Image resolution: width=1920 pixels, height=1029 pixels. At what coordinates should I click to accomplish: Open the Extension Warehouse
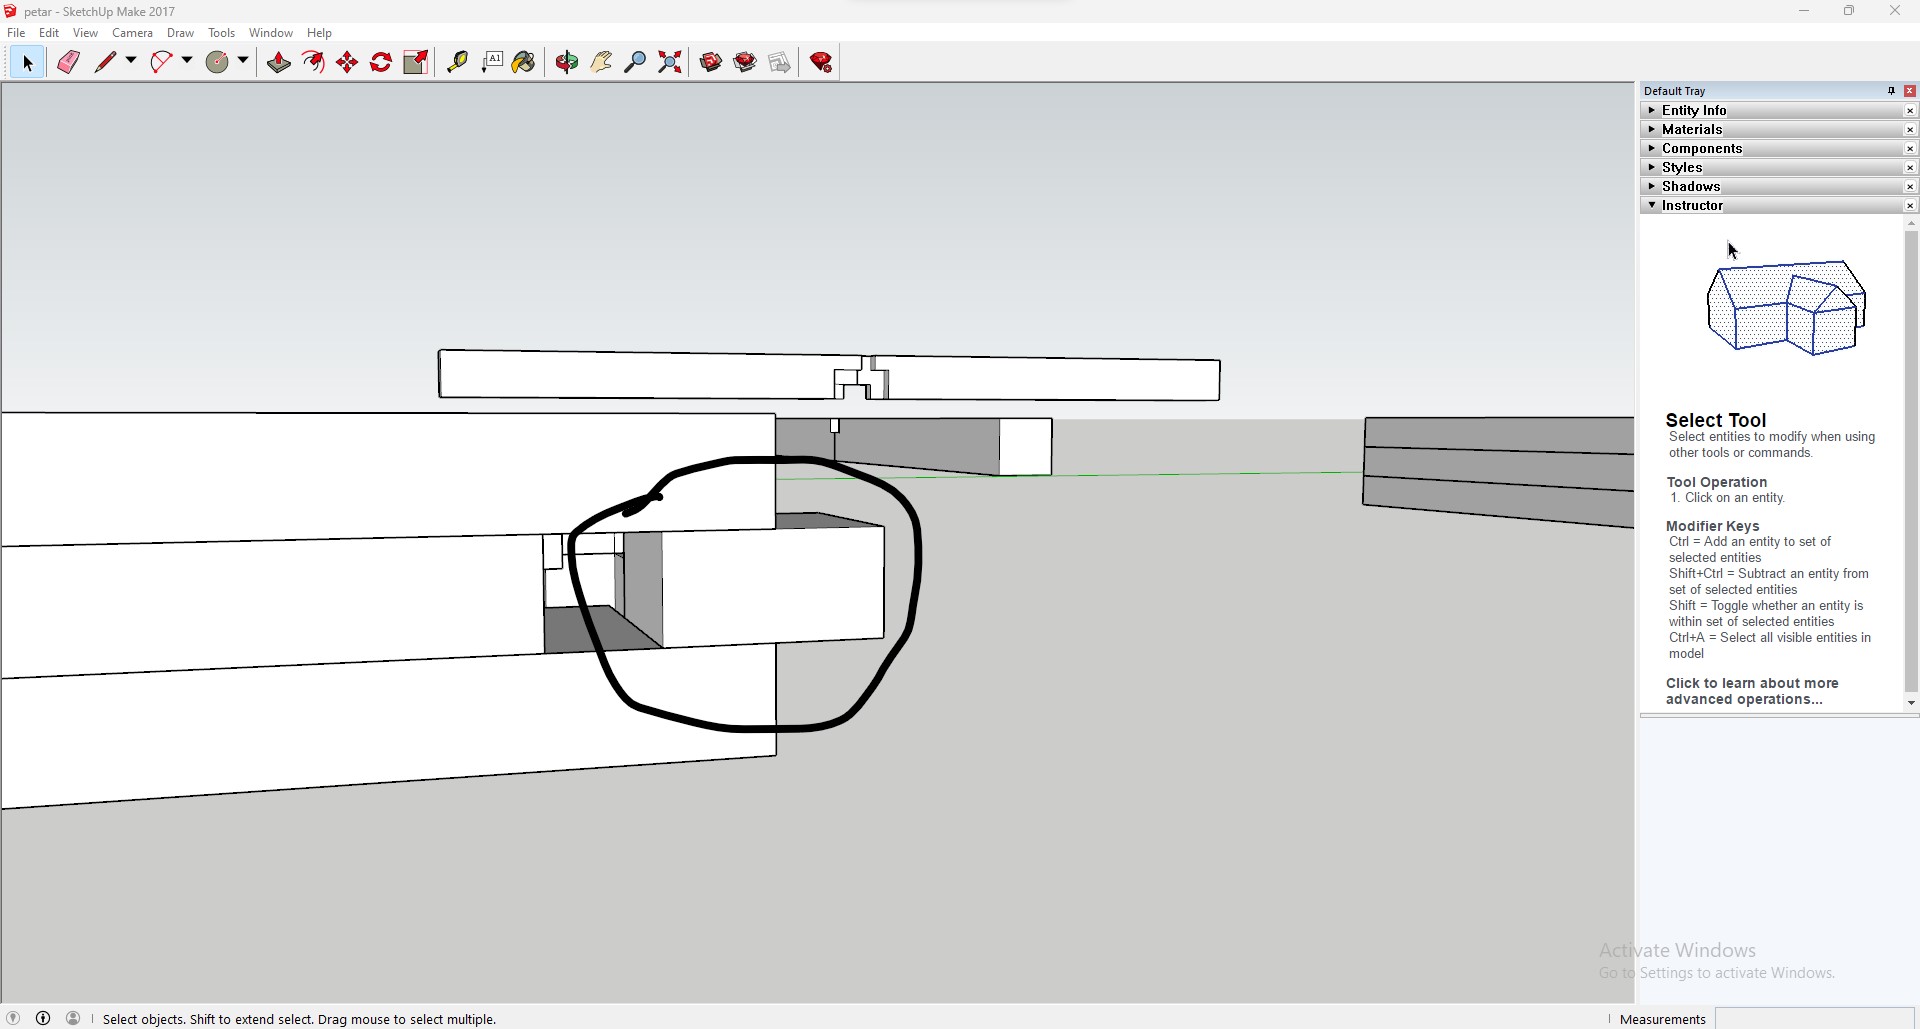pyautogui.click(x=822, y=62)
